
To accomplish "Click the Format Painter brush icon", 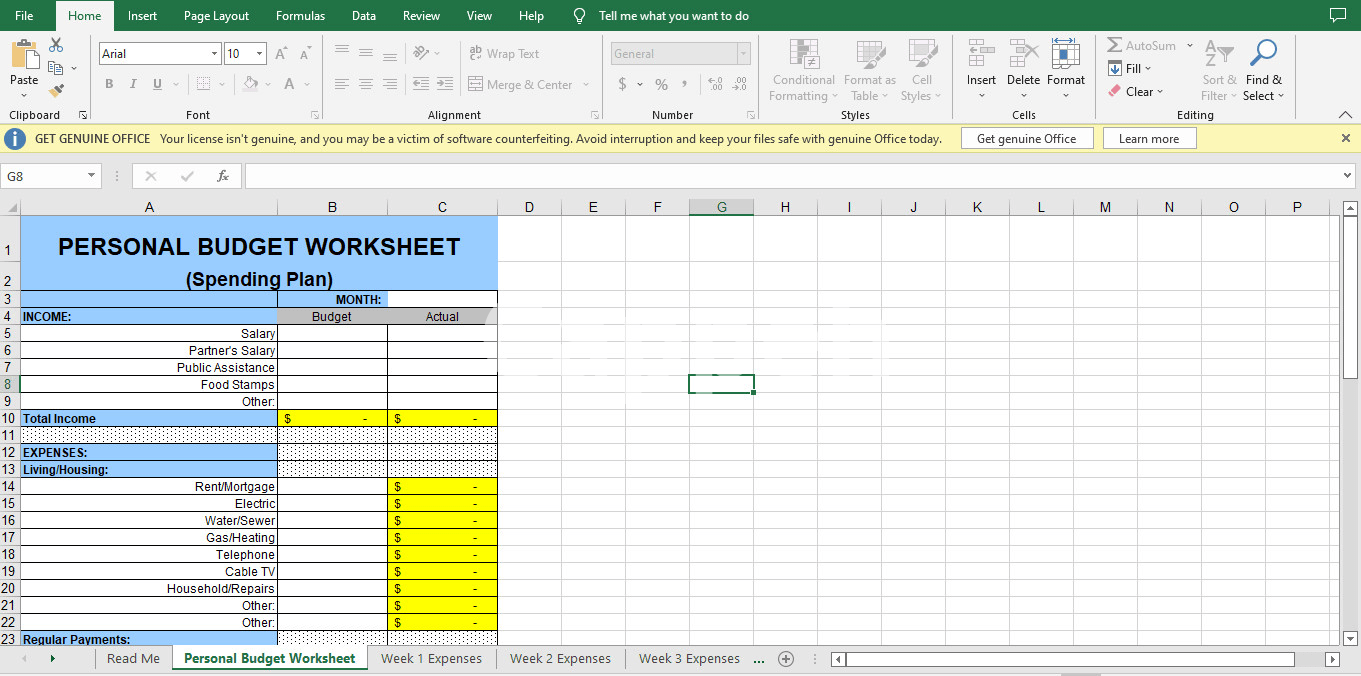I will (x=56, y=90).
